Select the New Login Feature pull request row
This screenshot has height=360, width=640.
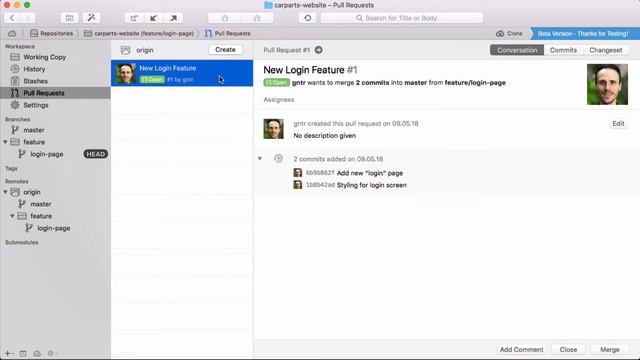pos(182,73)
